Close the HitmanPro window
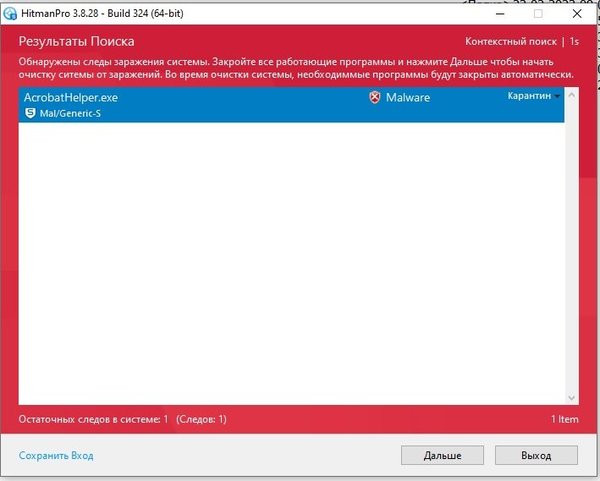 [577, 14]
